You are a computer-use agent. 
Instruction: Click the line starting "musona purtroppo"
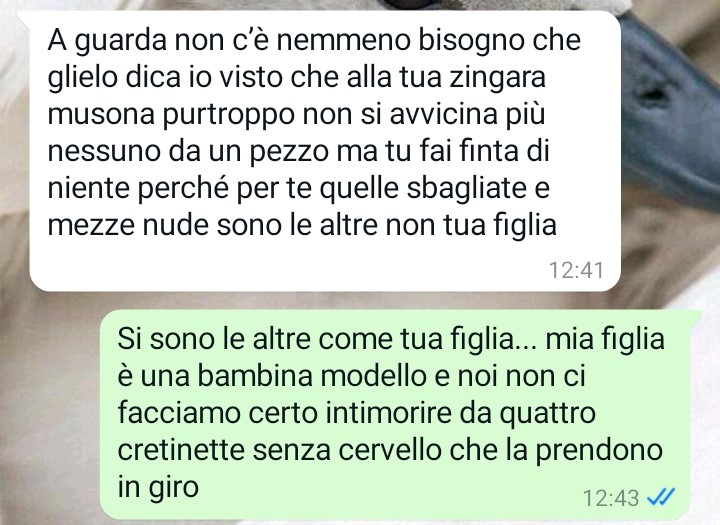[x=296, y=115]
